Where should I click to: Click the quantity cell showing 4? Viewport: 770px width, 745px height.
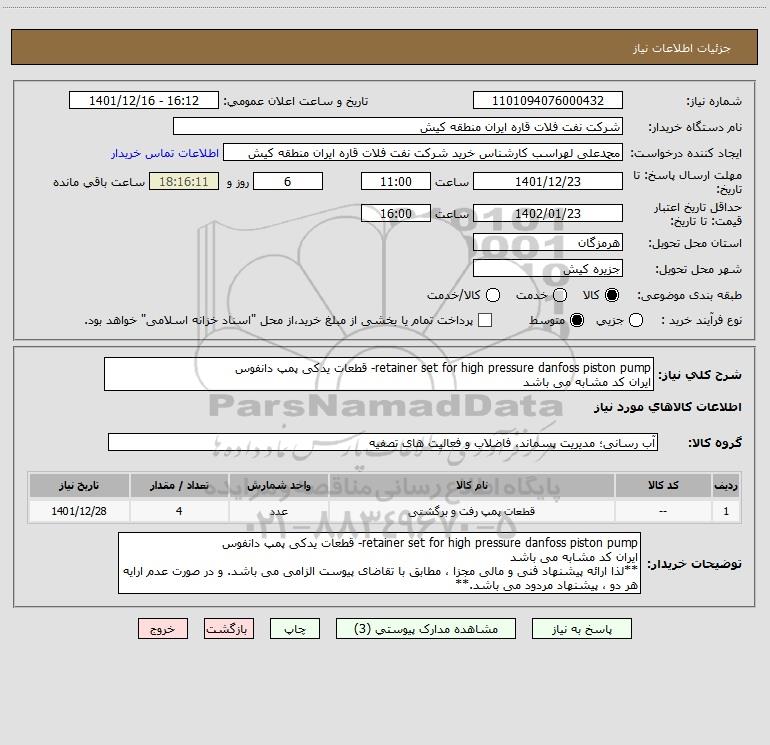click(x=179, y=511)
